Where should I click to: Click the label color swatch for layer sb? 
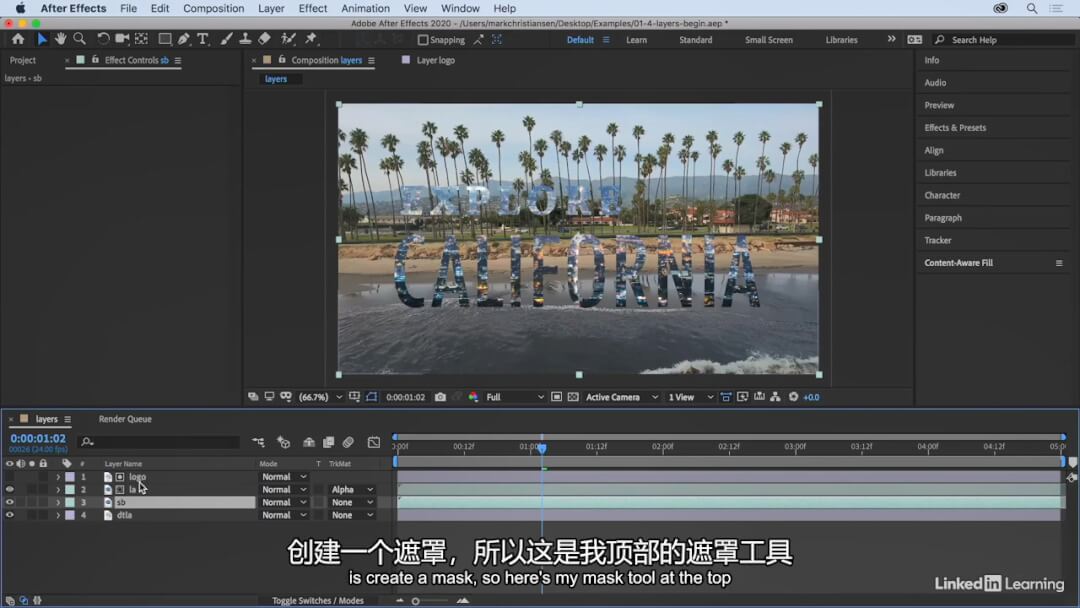click(70, 503)
